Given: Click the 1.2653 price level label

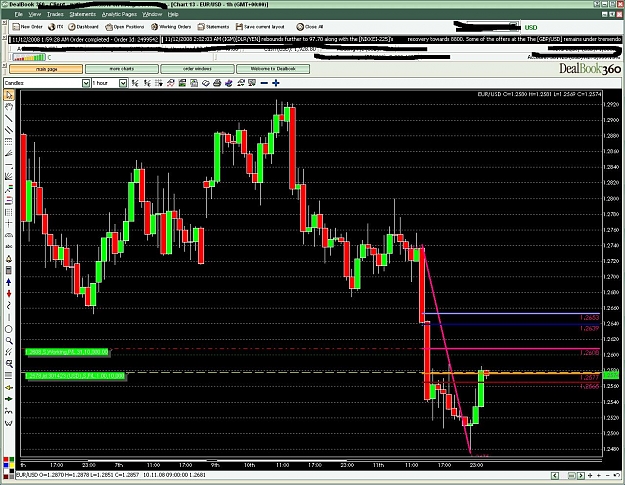Looking at the screenshot, I should (590, 318).
